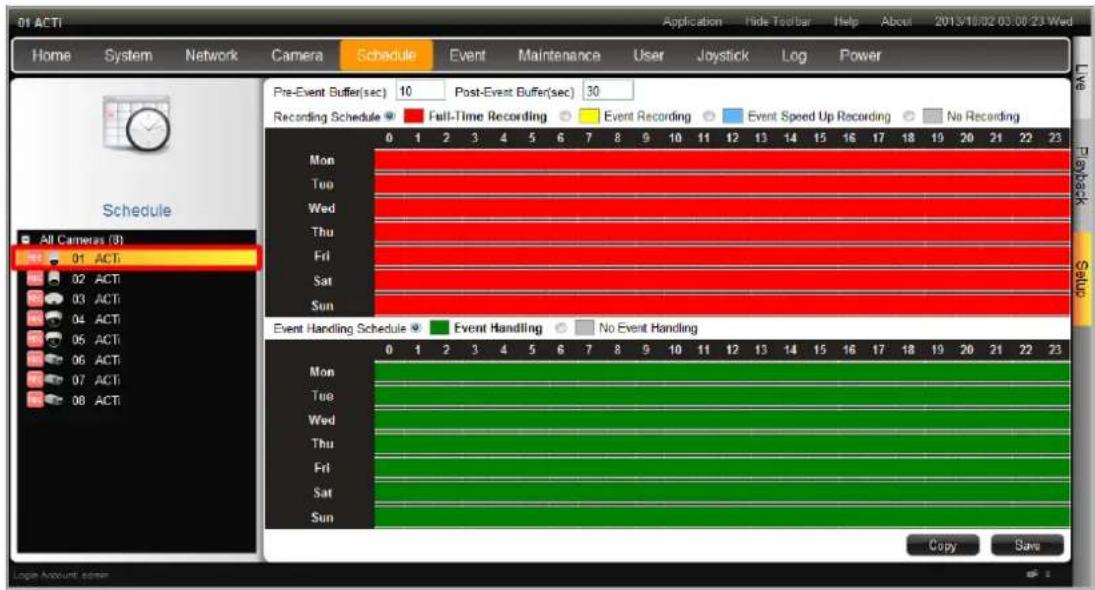Click Wed recording schedule row

[x=721, y=208]
